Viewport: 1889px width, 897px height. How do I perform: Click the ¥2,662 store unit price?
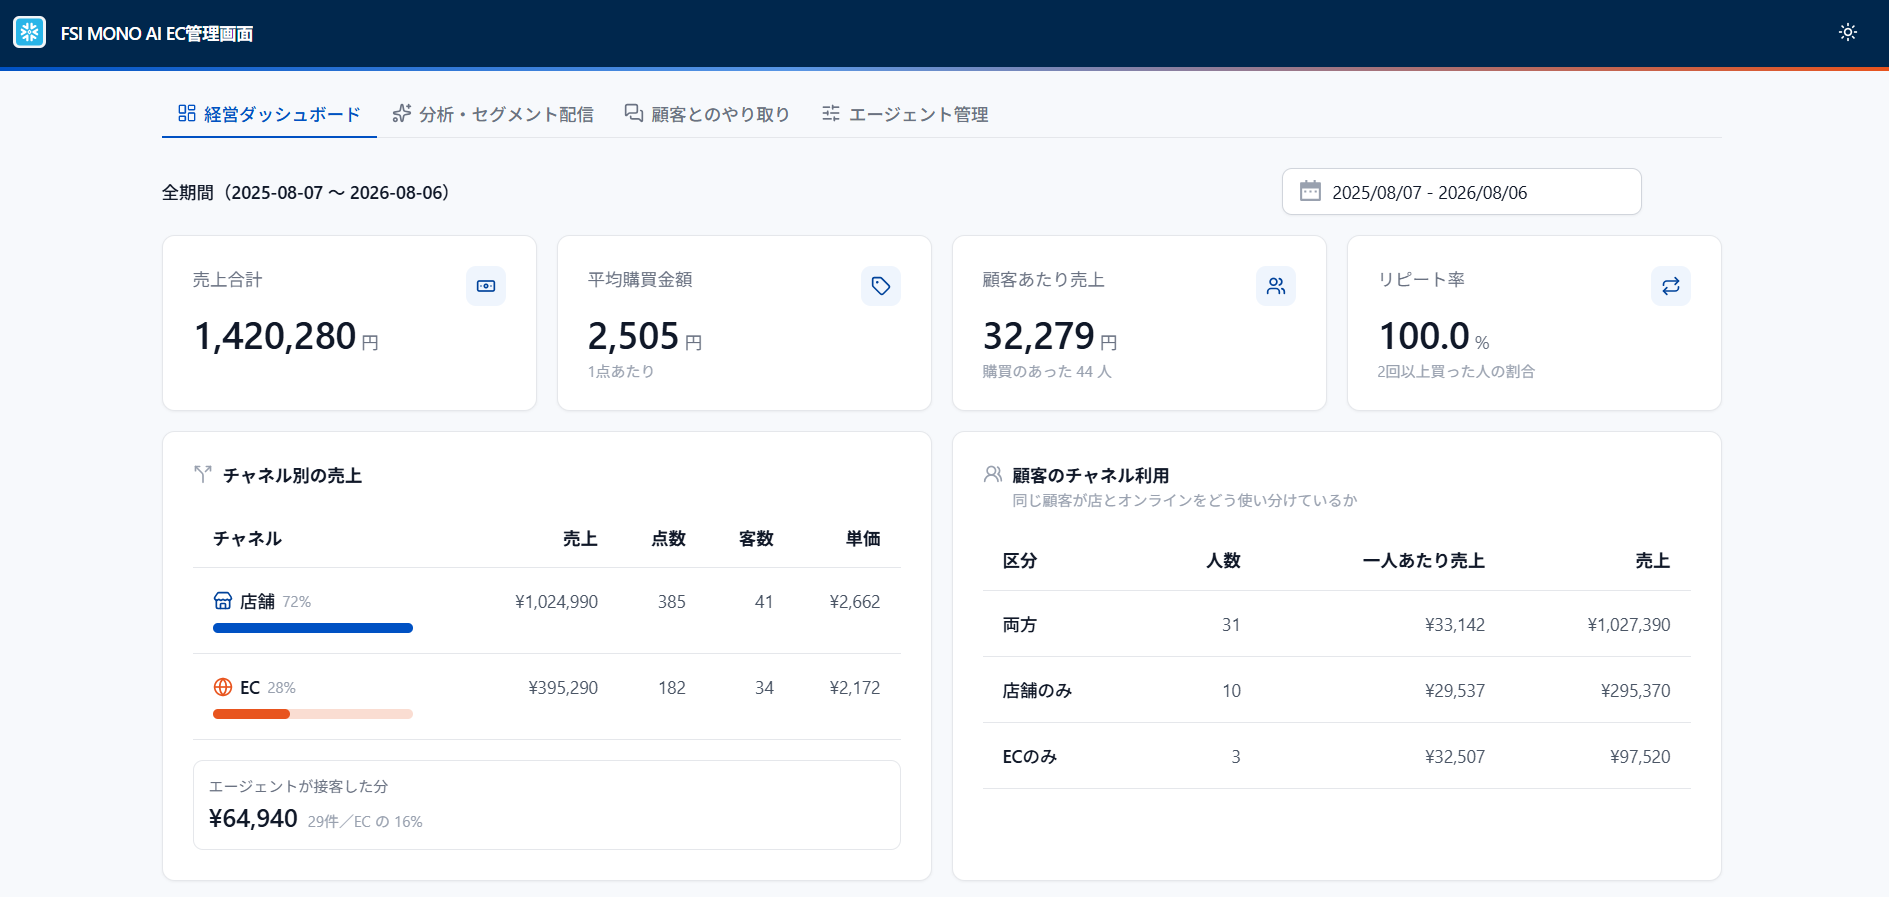[855, 602]
